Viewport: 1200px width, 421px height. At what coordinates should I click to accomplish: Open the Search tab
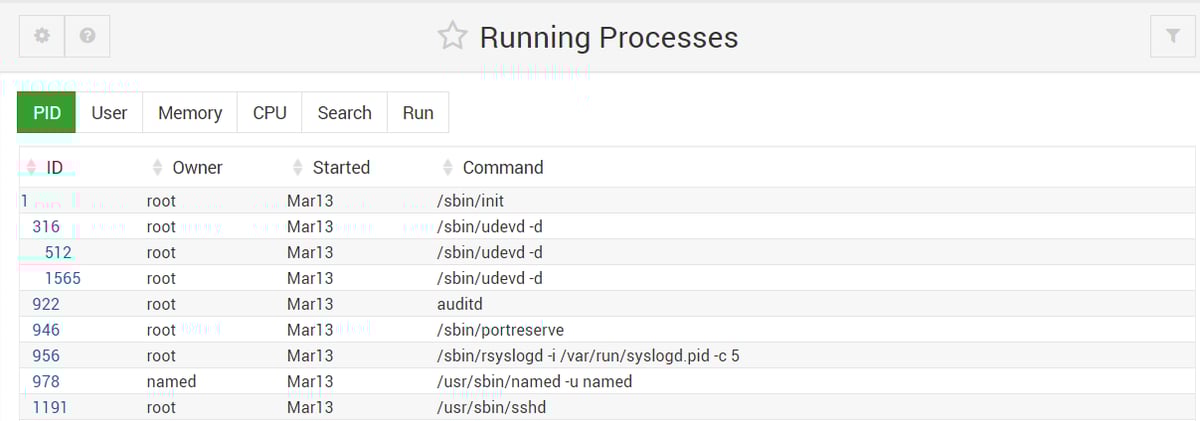(x=344, y=113)
